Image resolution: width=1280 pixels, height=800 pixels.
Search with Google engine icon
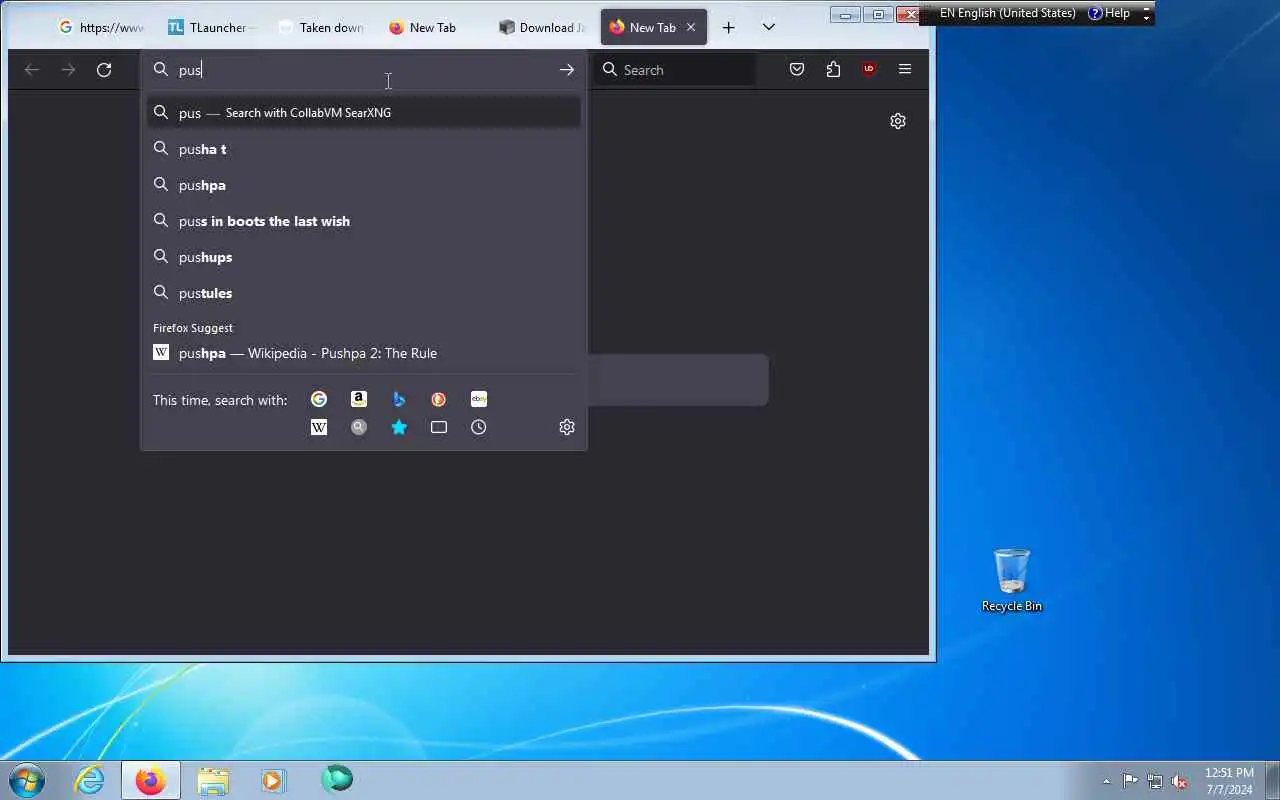pos(319,399)
